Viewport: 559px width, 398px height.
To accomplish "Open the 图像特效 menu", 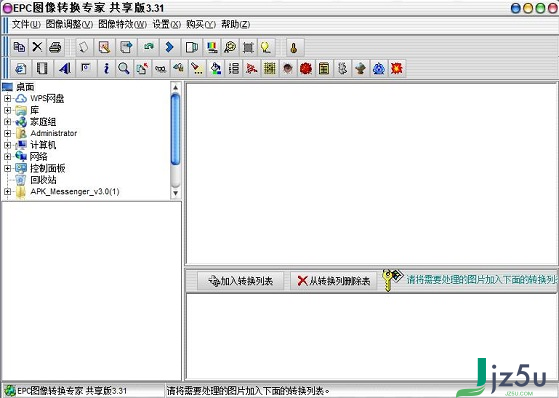I will tap(123, 24).
